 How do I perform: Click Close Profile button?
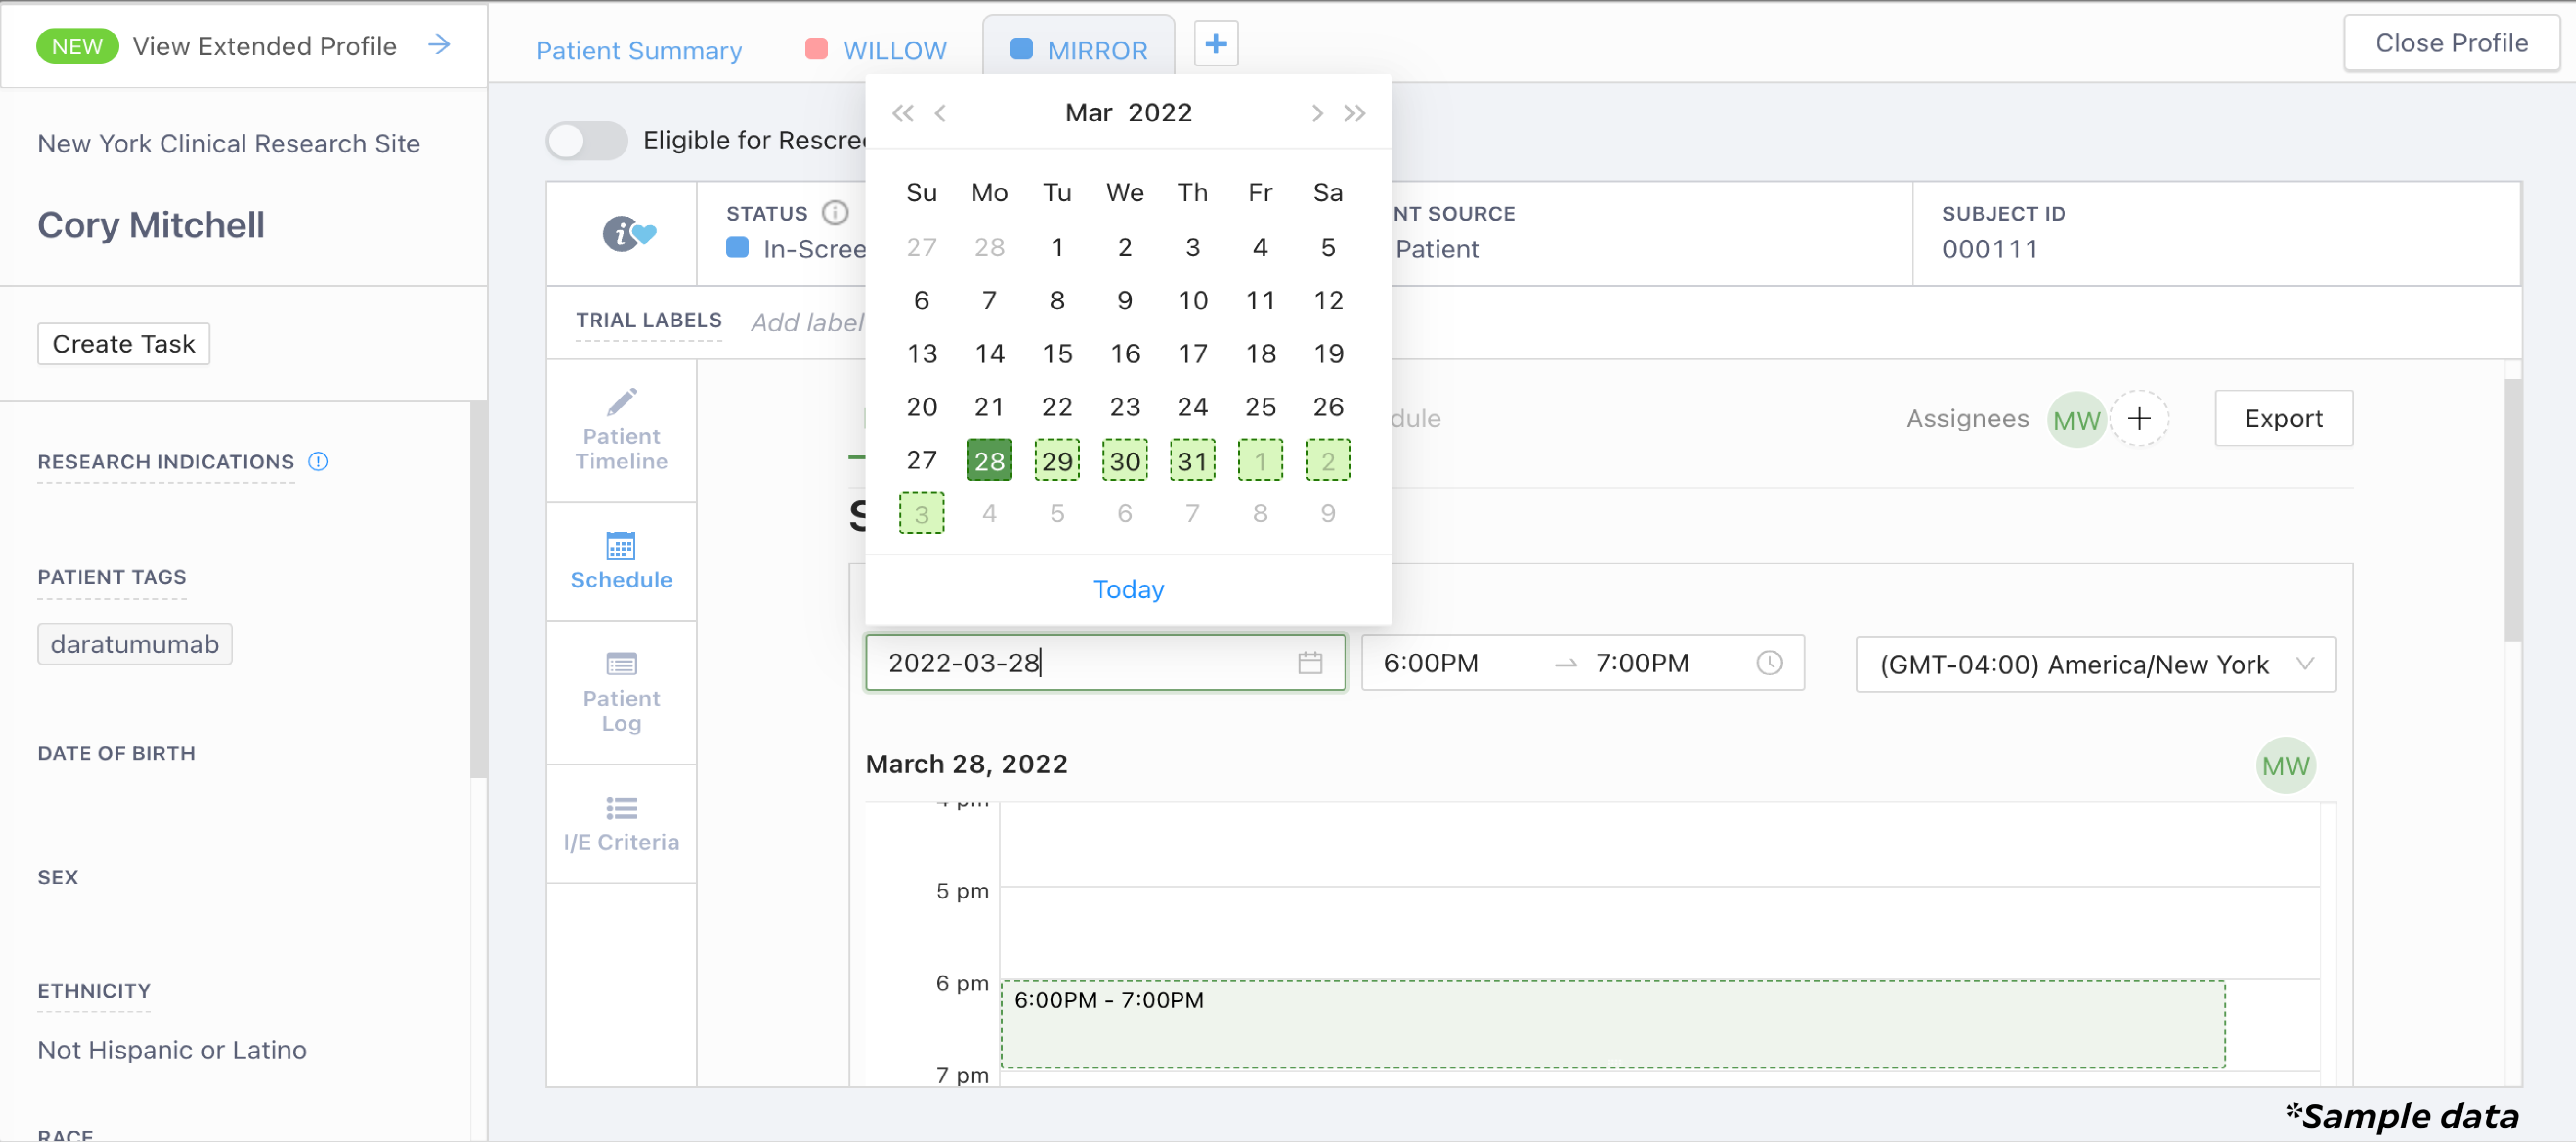(x=2451, y=43)
